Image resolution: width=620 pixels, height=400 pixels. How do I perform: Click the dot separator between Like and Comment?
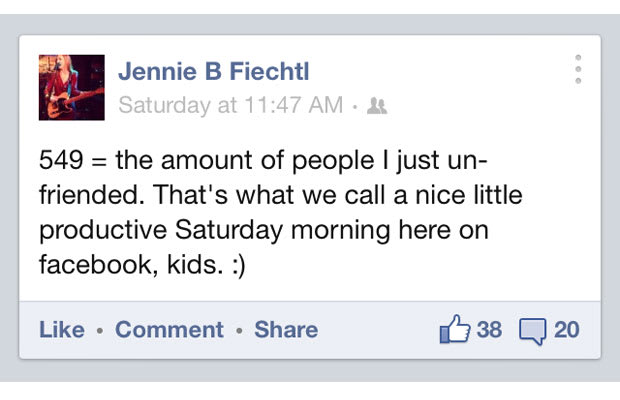pyautogui.click(x=100, y=330)
